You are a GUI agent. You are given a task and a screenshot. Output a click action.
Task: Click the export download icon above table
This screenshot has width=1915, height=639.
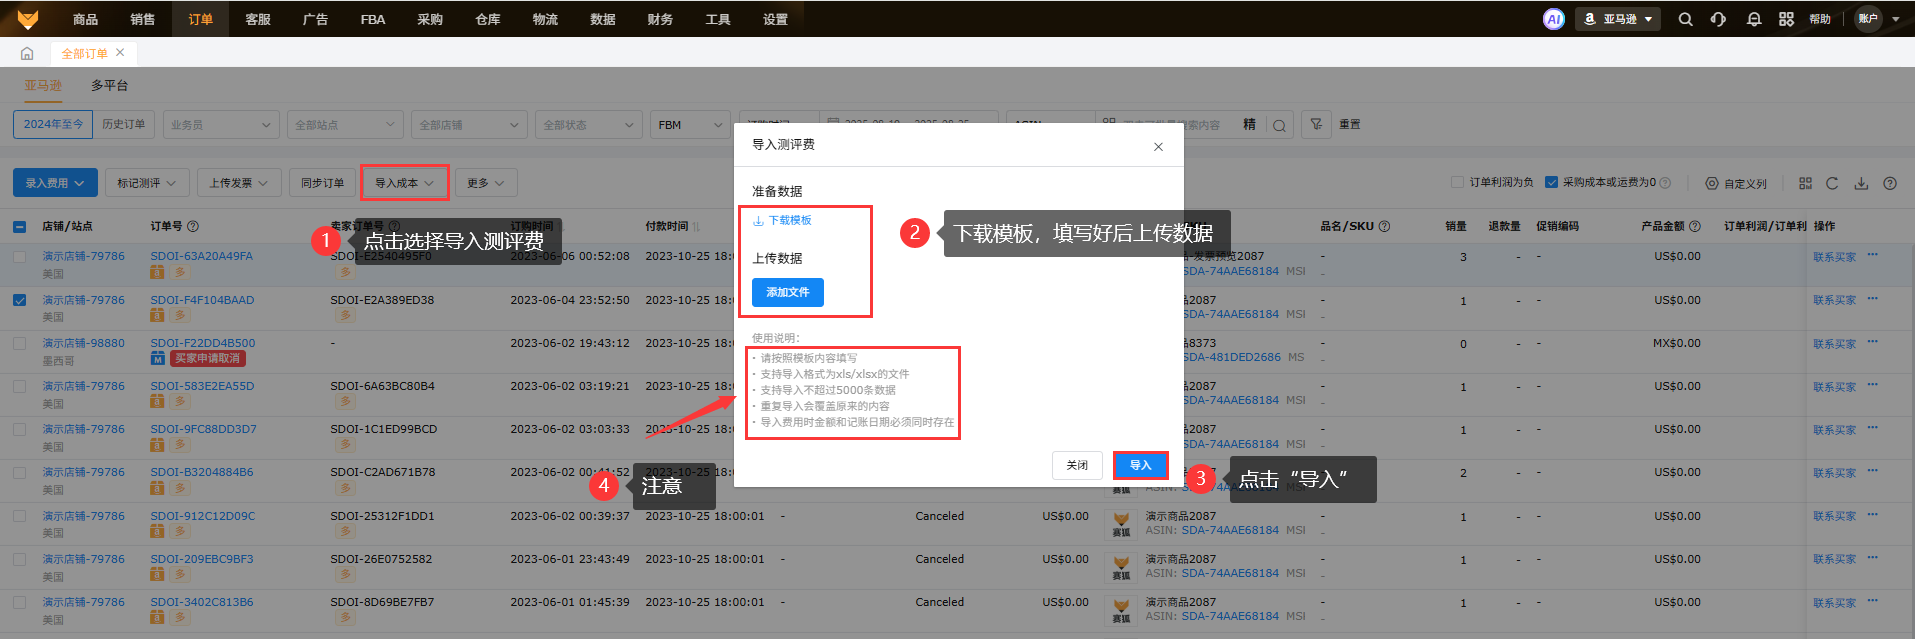tap(1861, 183)
